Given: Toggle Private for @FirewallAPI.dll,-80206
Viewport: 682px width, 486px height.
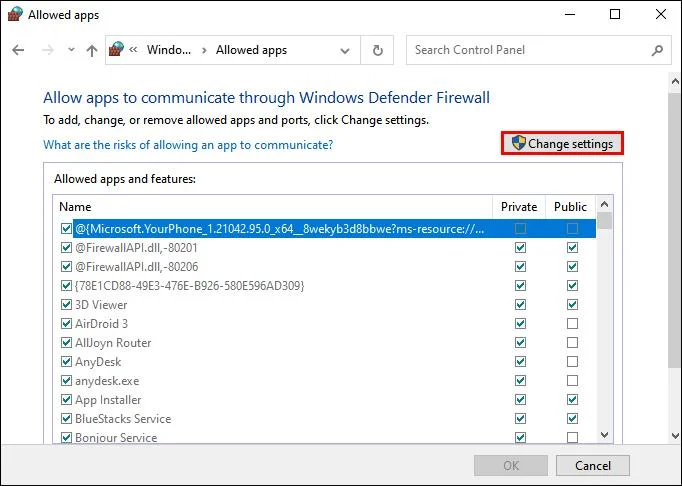Looking at the screenshot, I should point(520,266).
